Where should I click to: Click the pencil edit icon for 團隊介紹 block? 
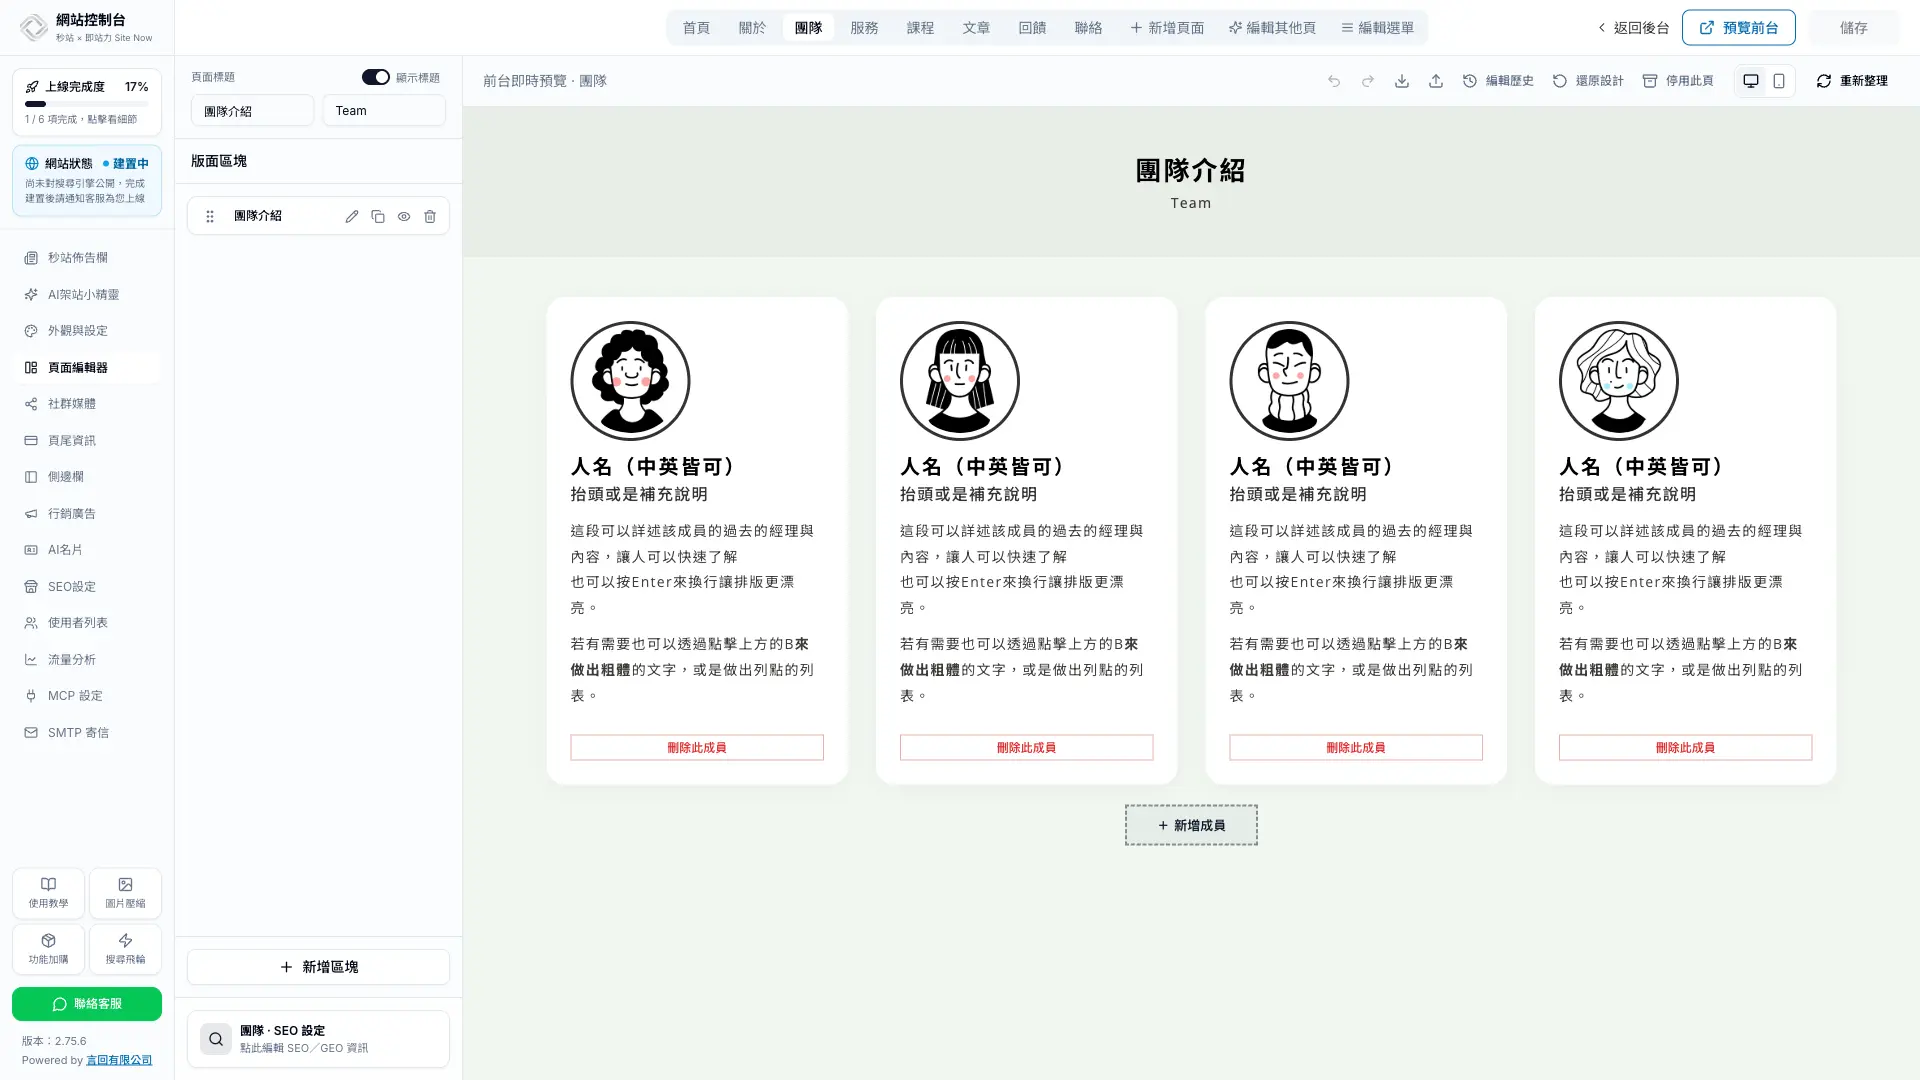352,216
